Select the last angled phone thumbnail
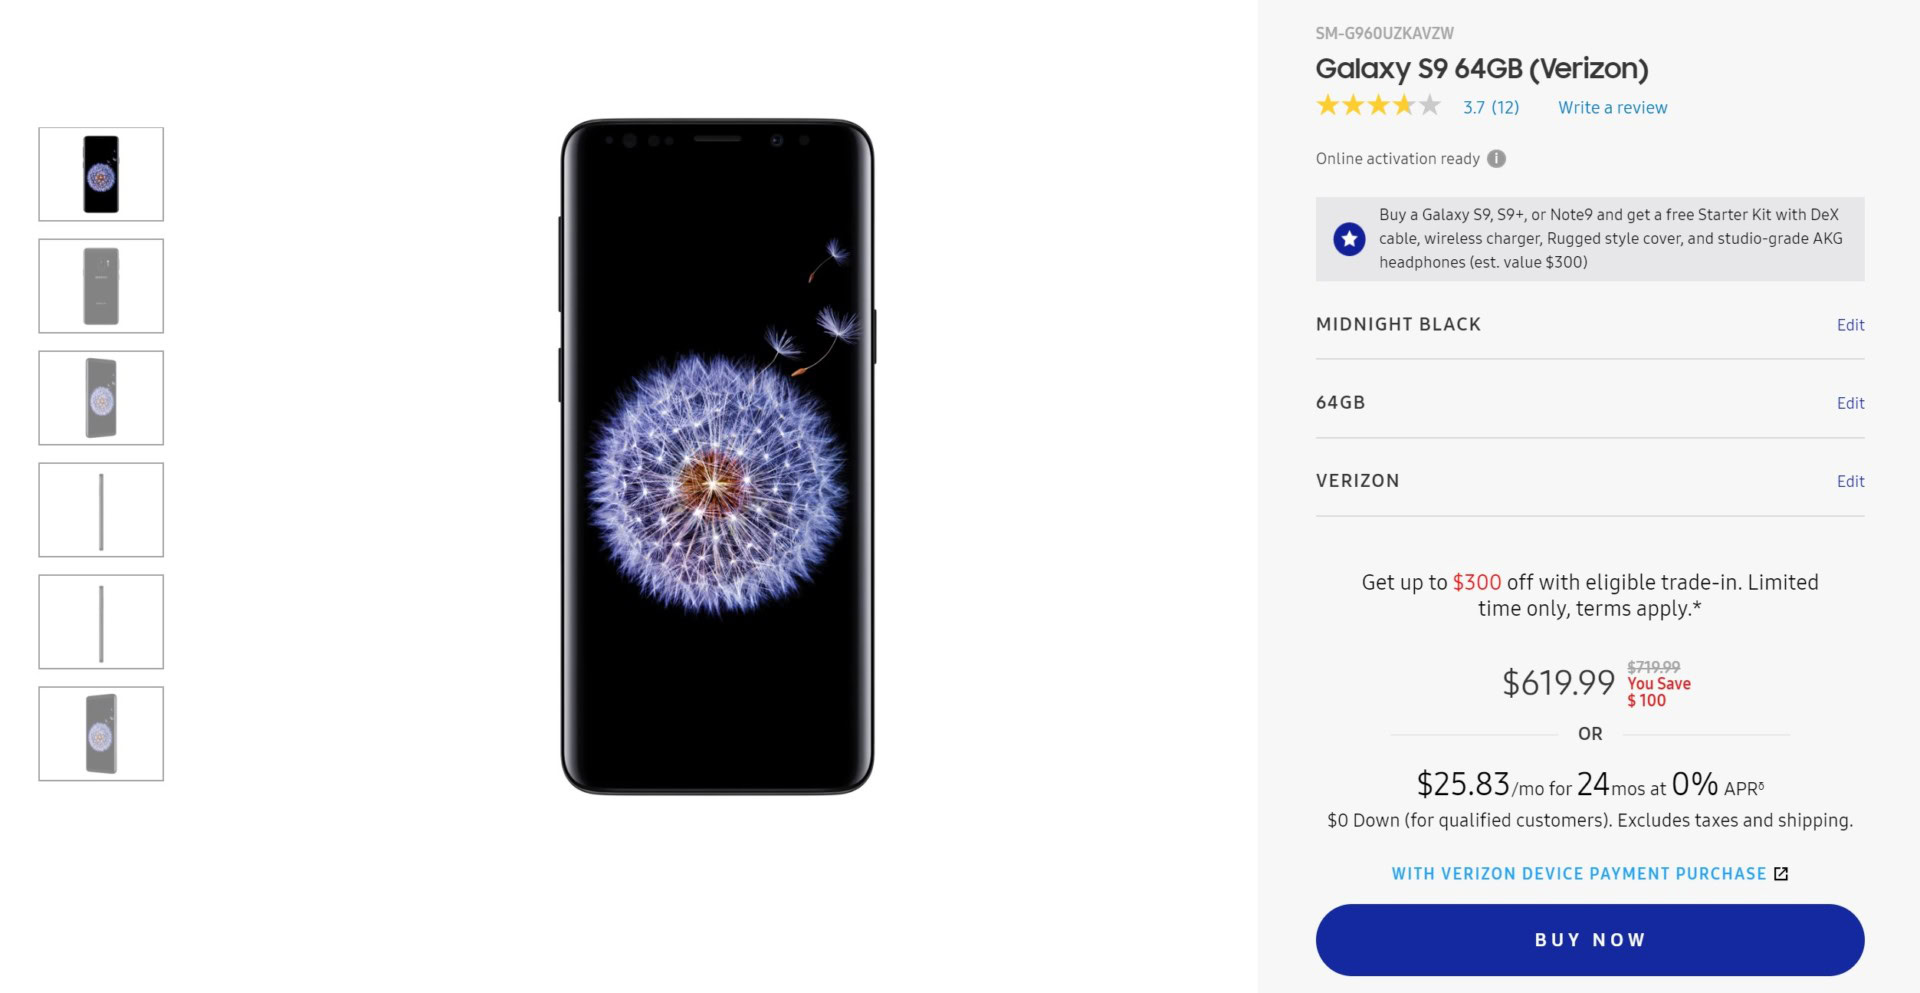The height and width of the screenshot is (993, 1920). pyautogui.click(x=101, y=734)
